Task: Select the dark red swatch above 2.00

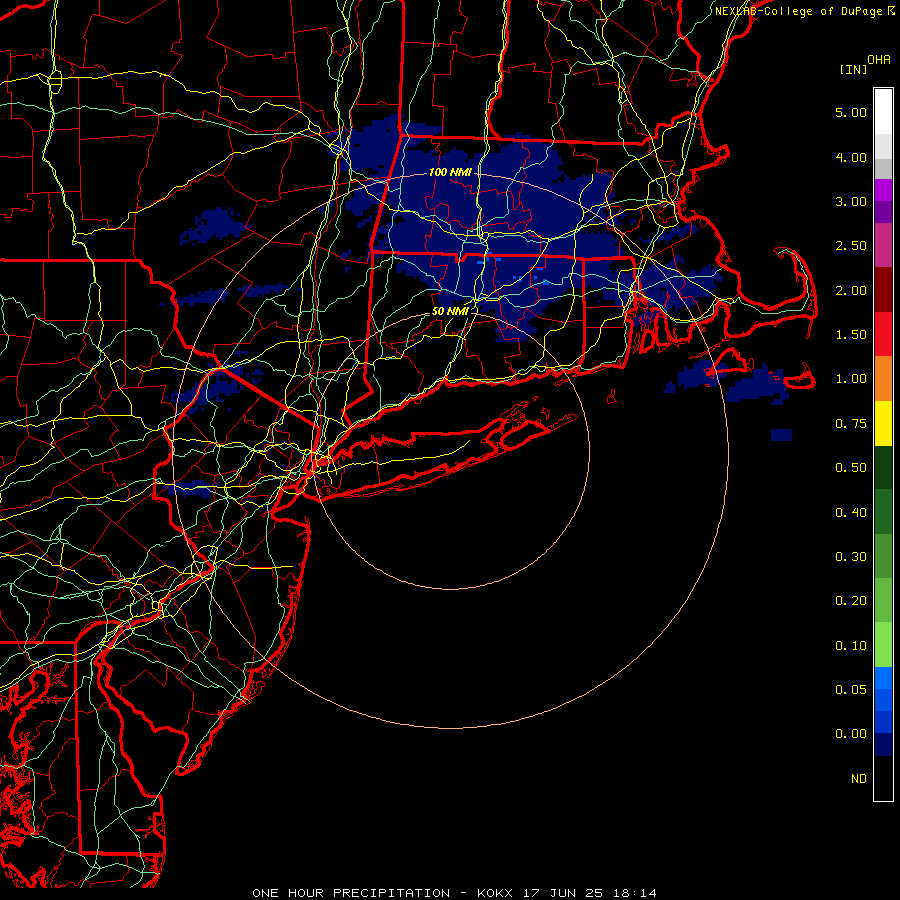Action: [x=883, y=290]
